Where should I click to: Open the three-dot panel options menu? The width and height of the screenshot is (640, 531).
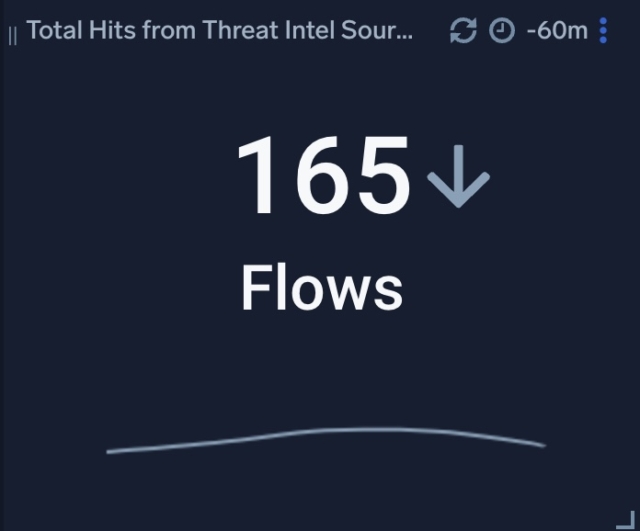point(603,31)
